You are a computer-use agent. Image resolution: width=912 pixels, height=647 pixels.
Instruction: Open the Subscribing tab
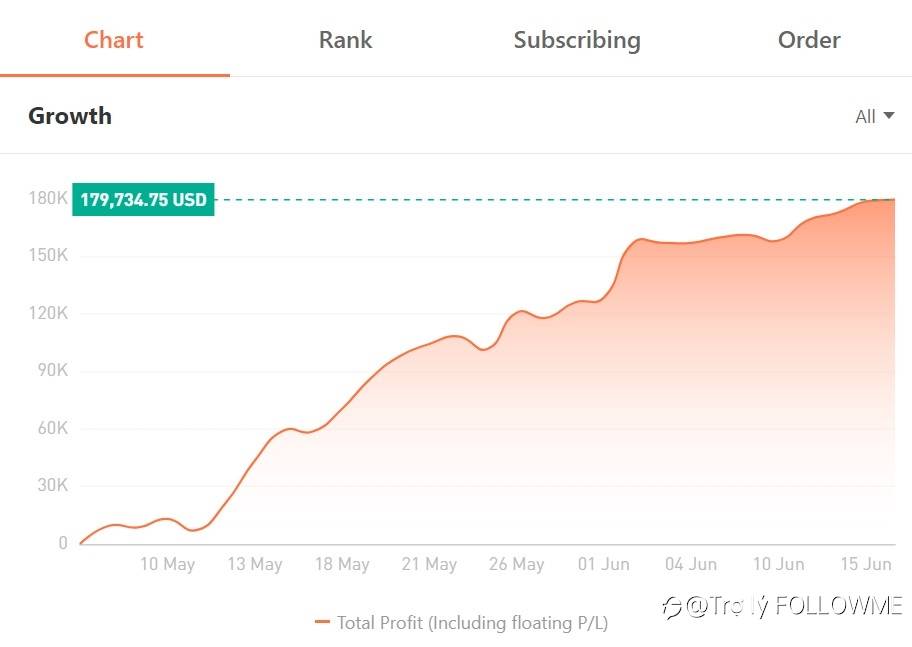point(577,40)
